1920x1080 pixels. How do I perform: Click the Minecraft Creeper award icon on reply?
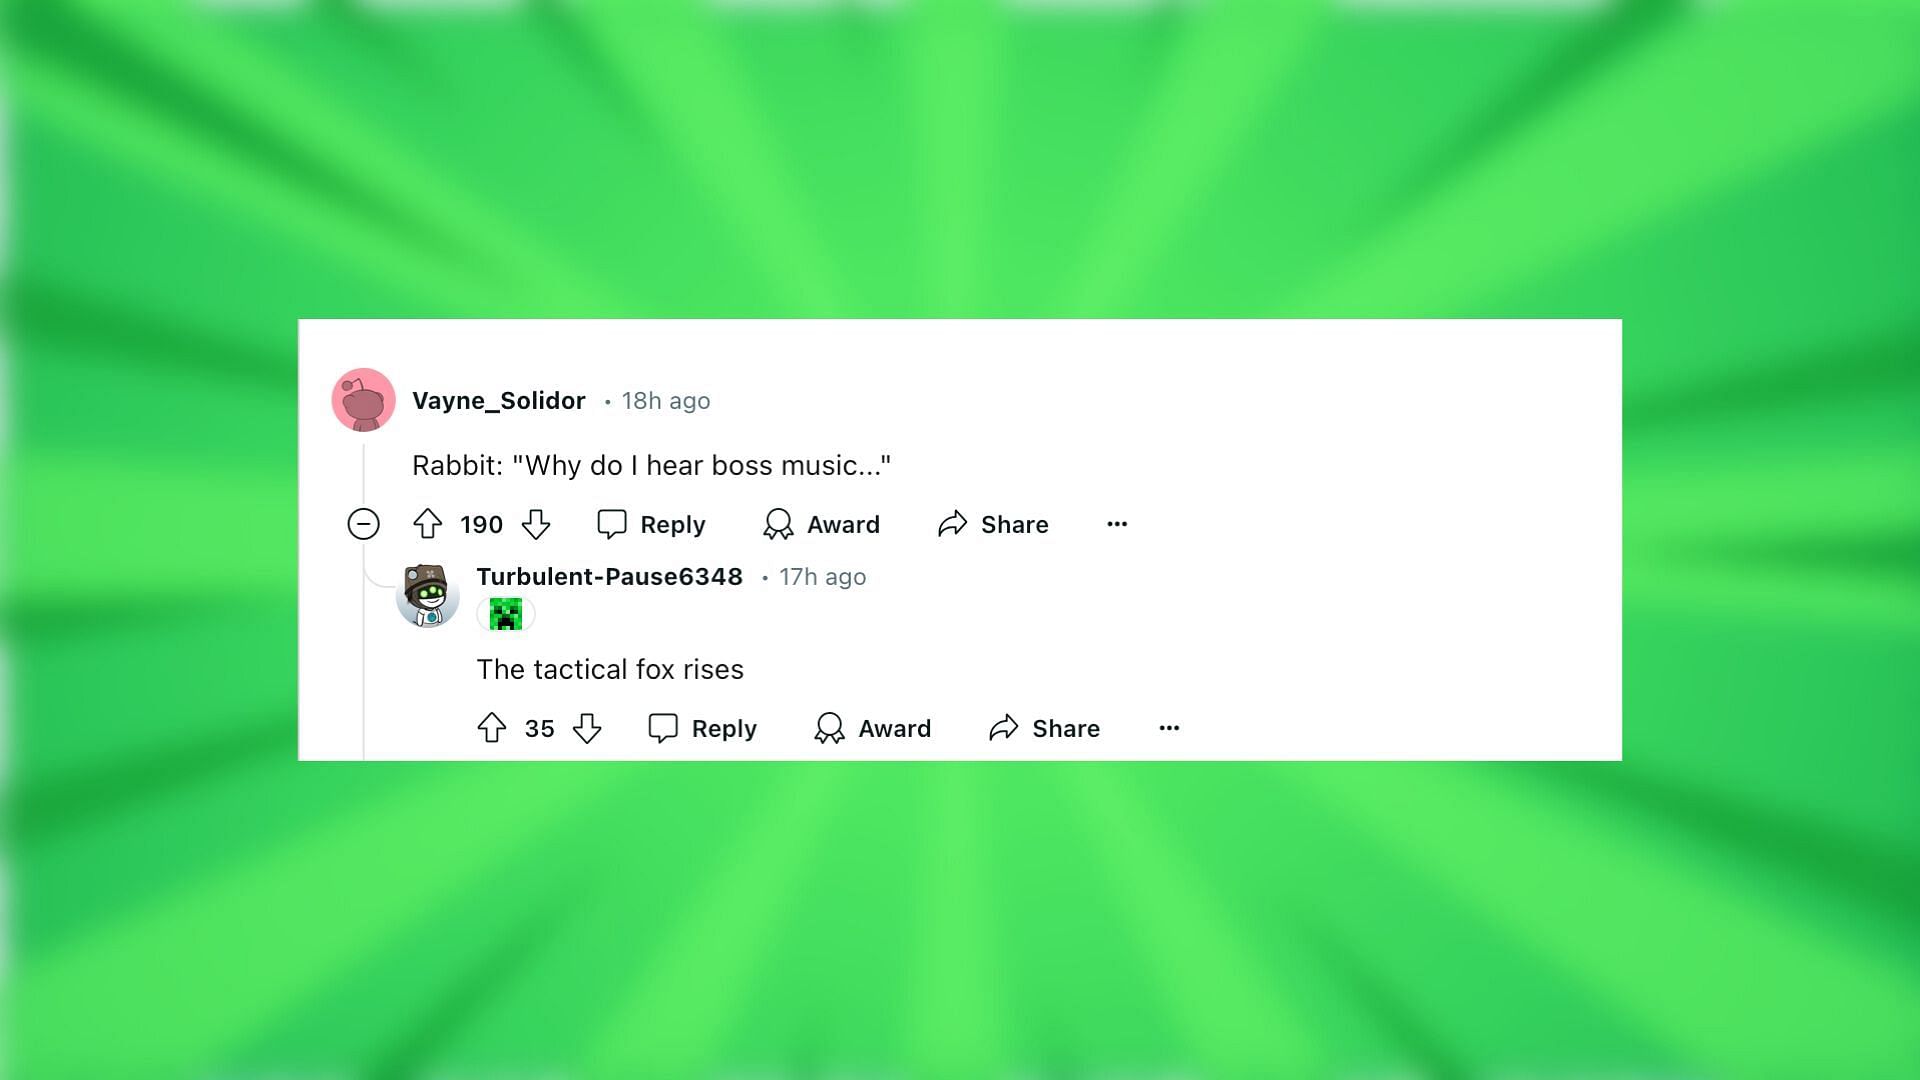[x=505, y=615]
